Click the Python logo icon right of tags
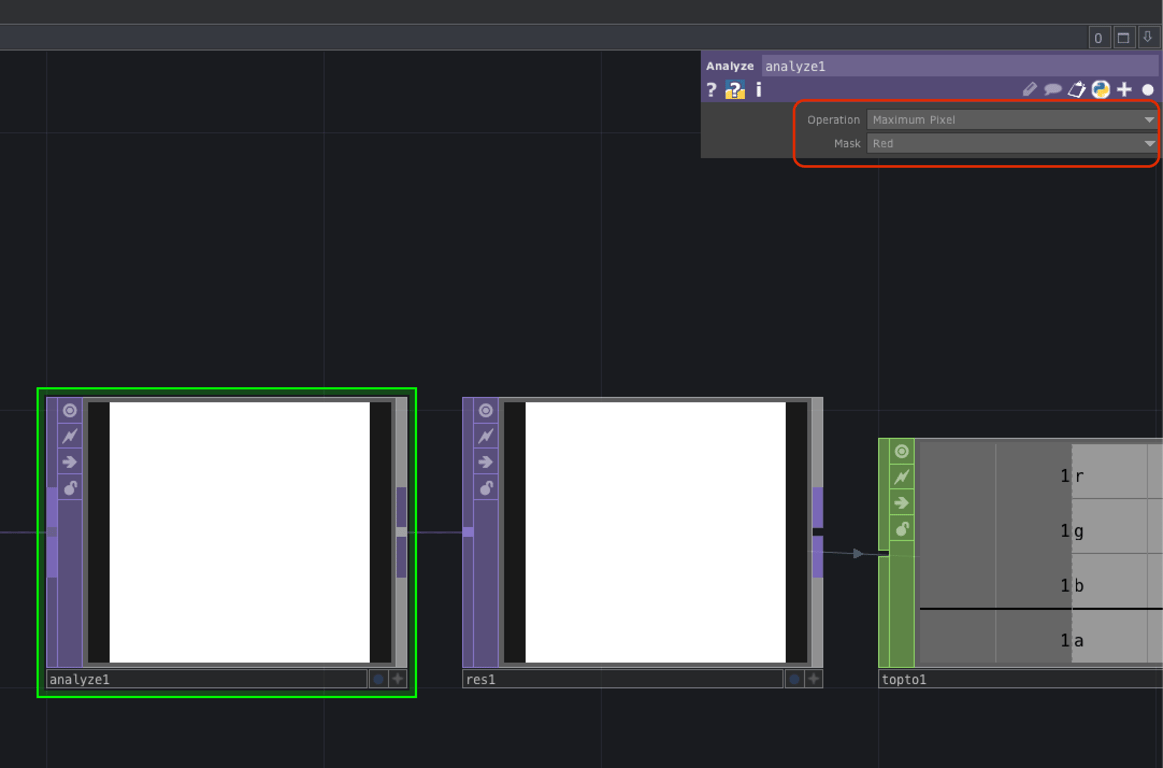The width and height of the screenshot is (1163, 768). 1101,90
